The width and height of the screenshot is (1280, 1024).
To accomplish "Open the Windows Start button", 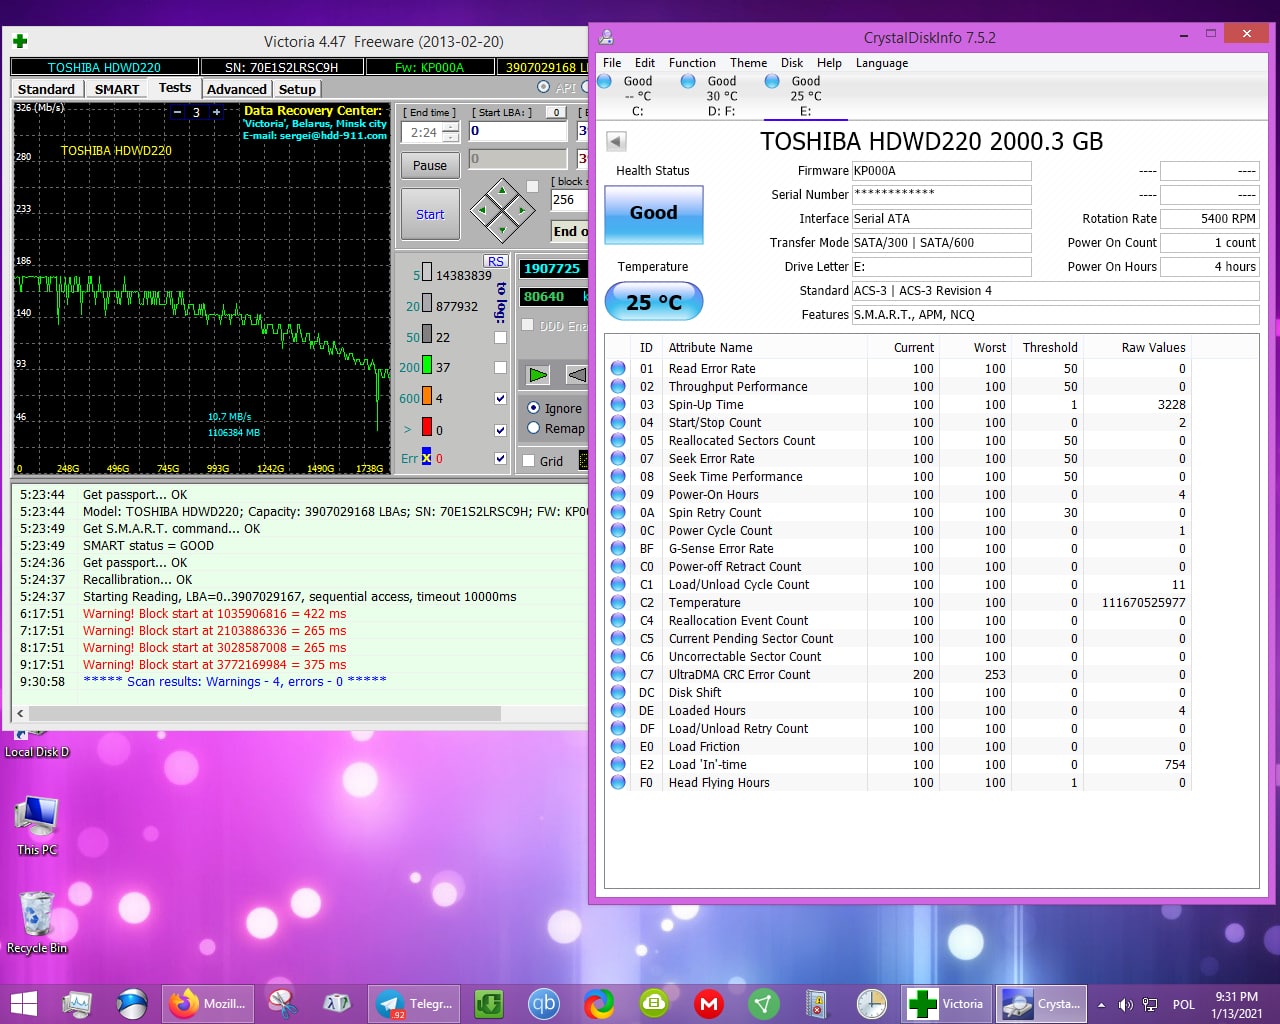I will [23, 1003].
